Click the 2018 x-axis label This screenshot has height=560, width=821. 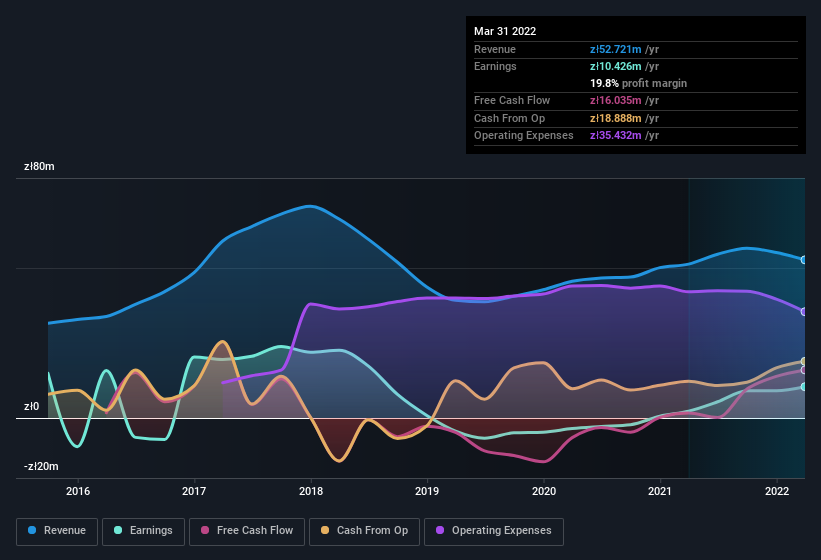(x=311, y=491)
